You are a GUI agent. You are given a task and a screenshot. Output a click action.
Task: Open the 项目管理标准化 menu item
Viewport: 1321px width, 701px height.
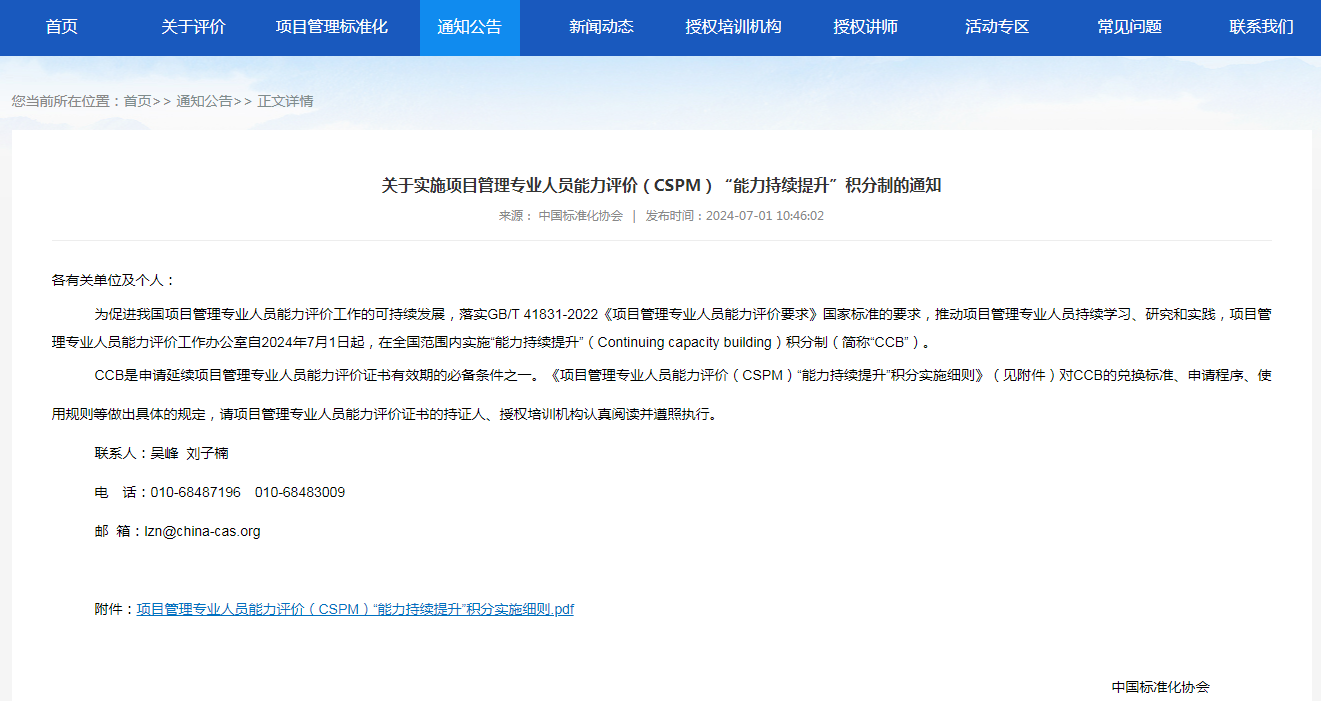pos(331,27)
